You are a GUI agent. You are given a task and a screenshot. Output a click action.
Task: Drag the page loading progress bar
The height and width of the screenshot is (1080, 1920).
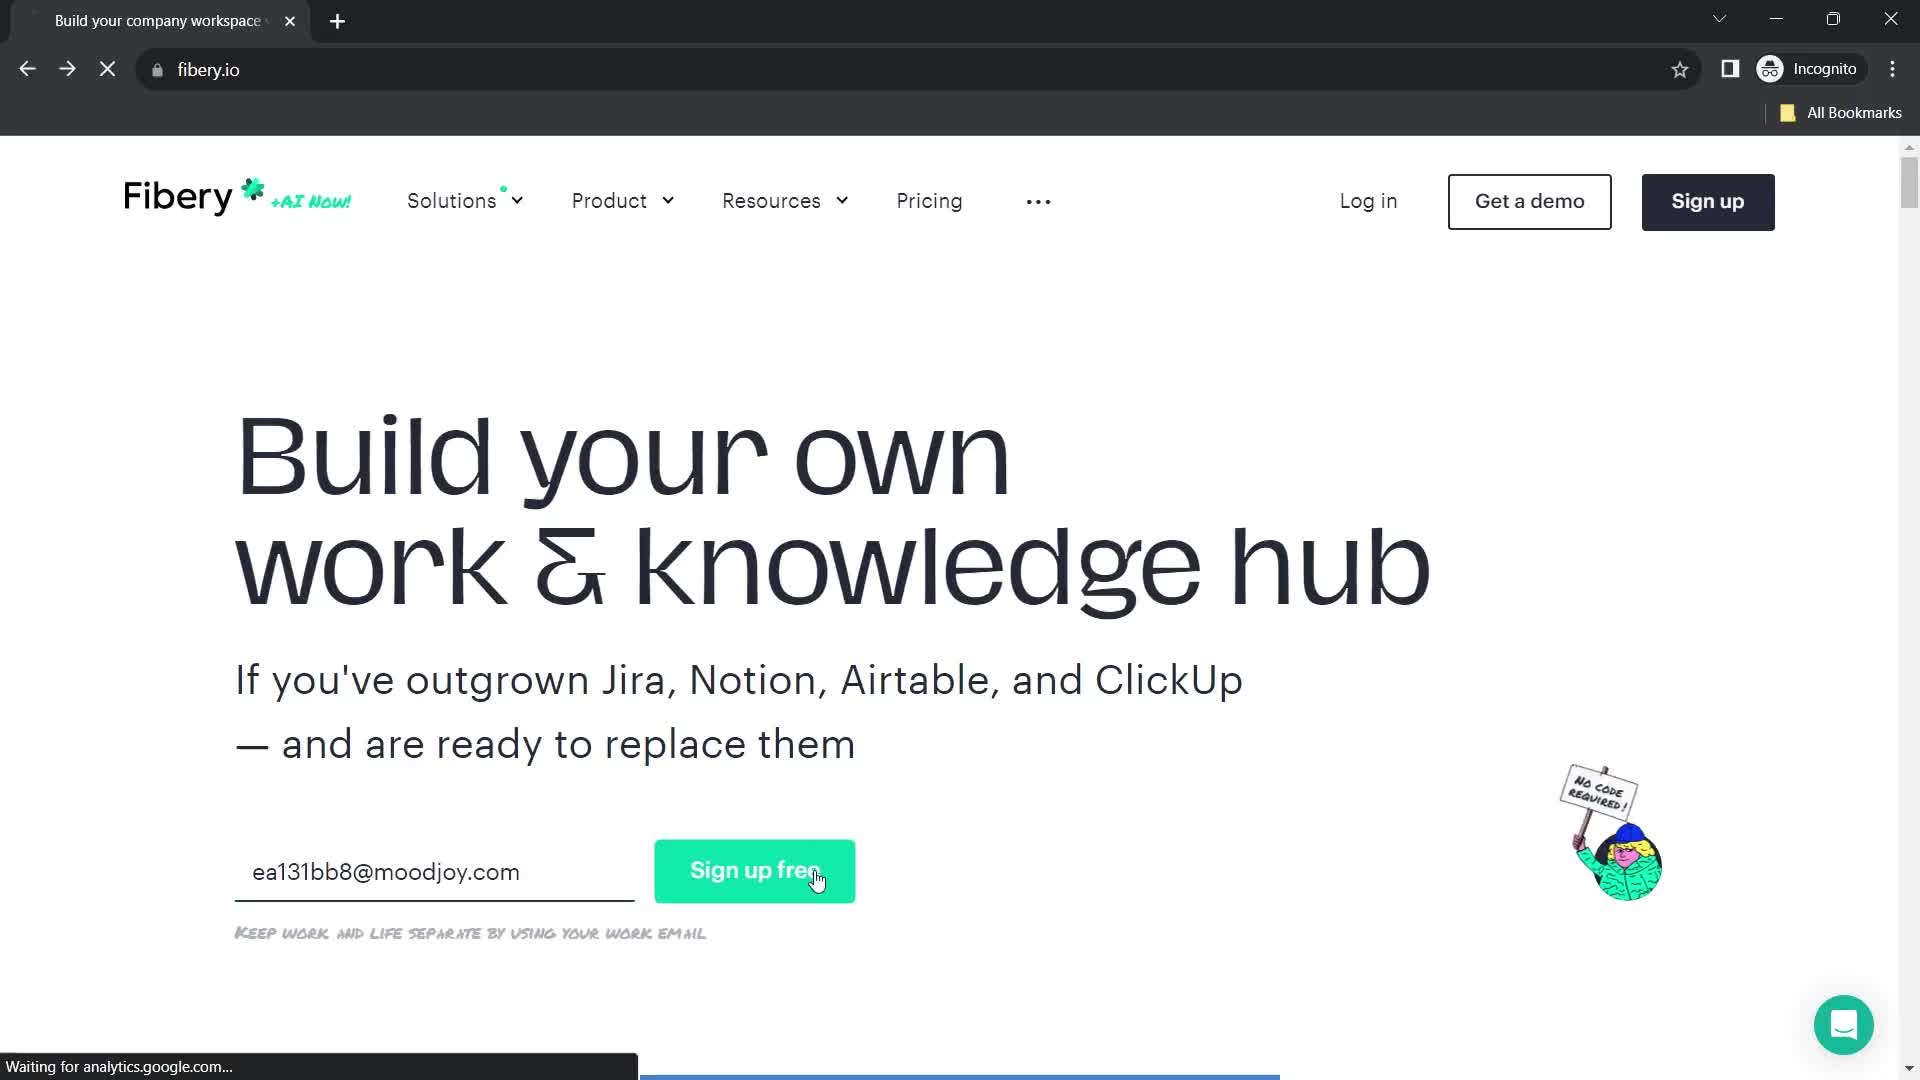point(960,1077)
